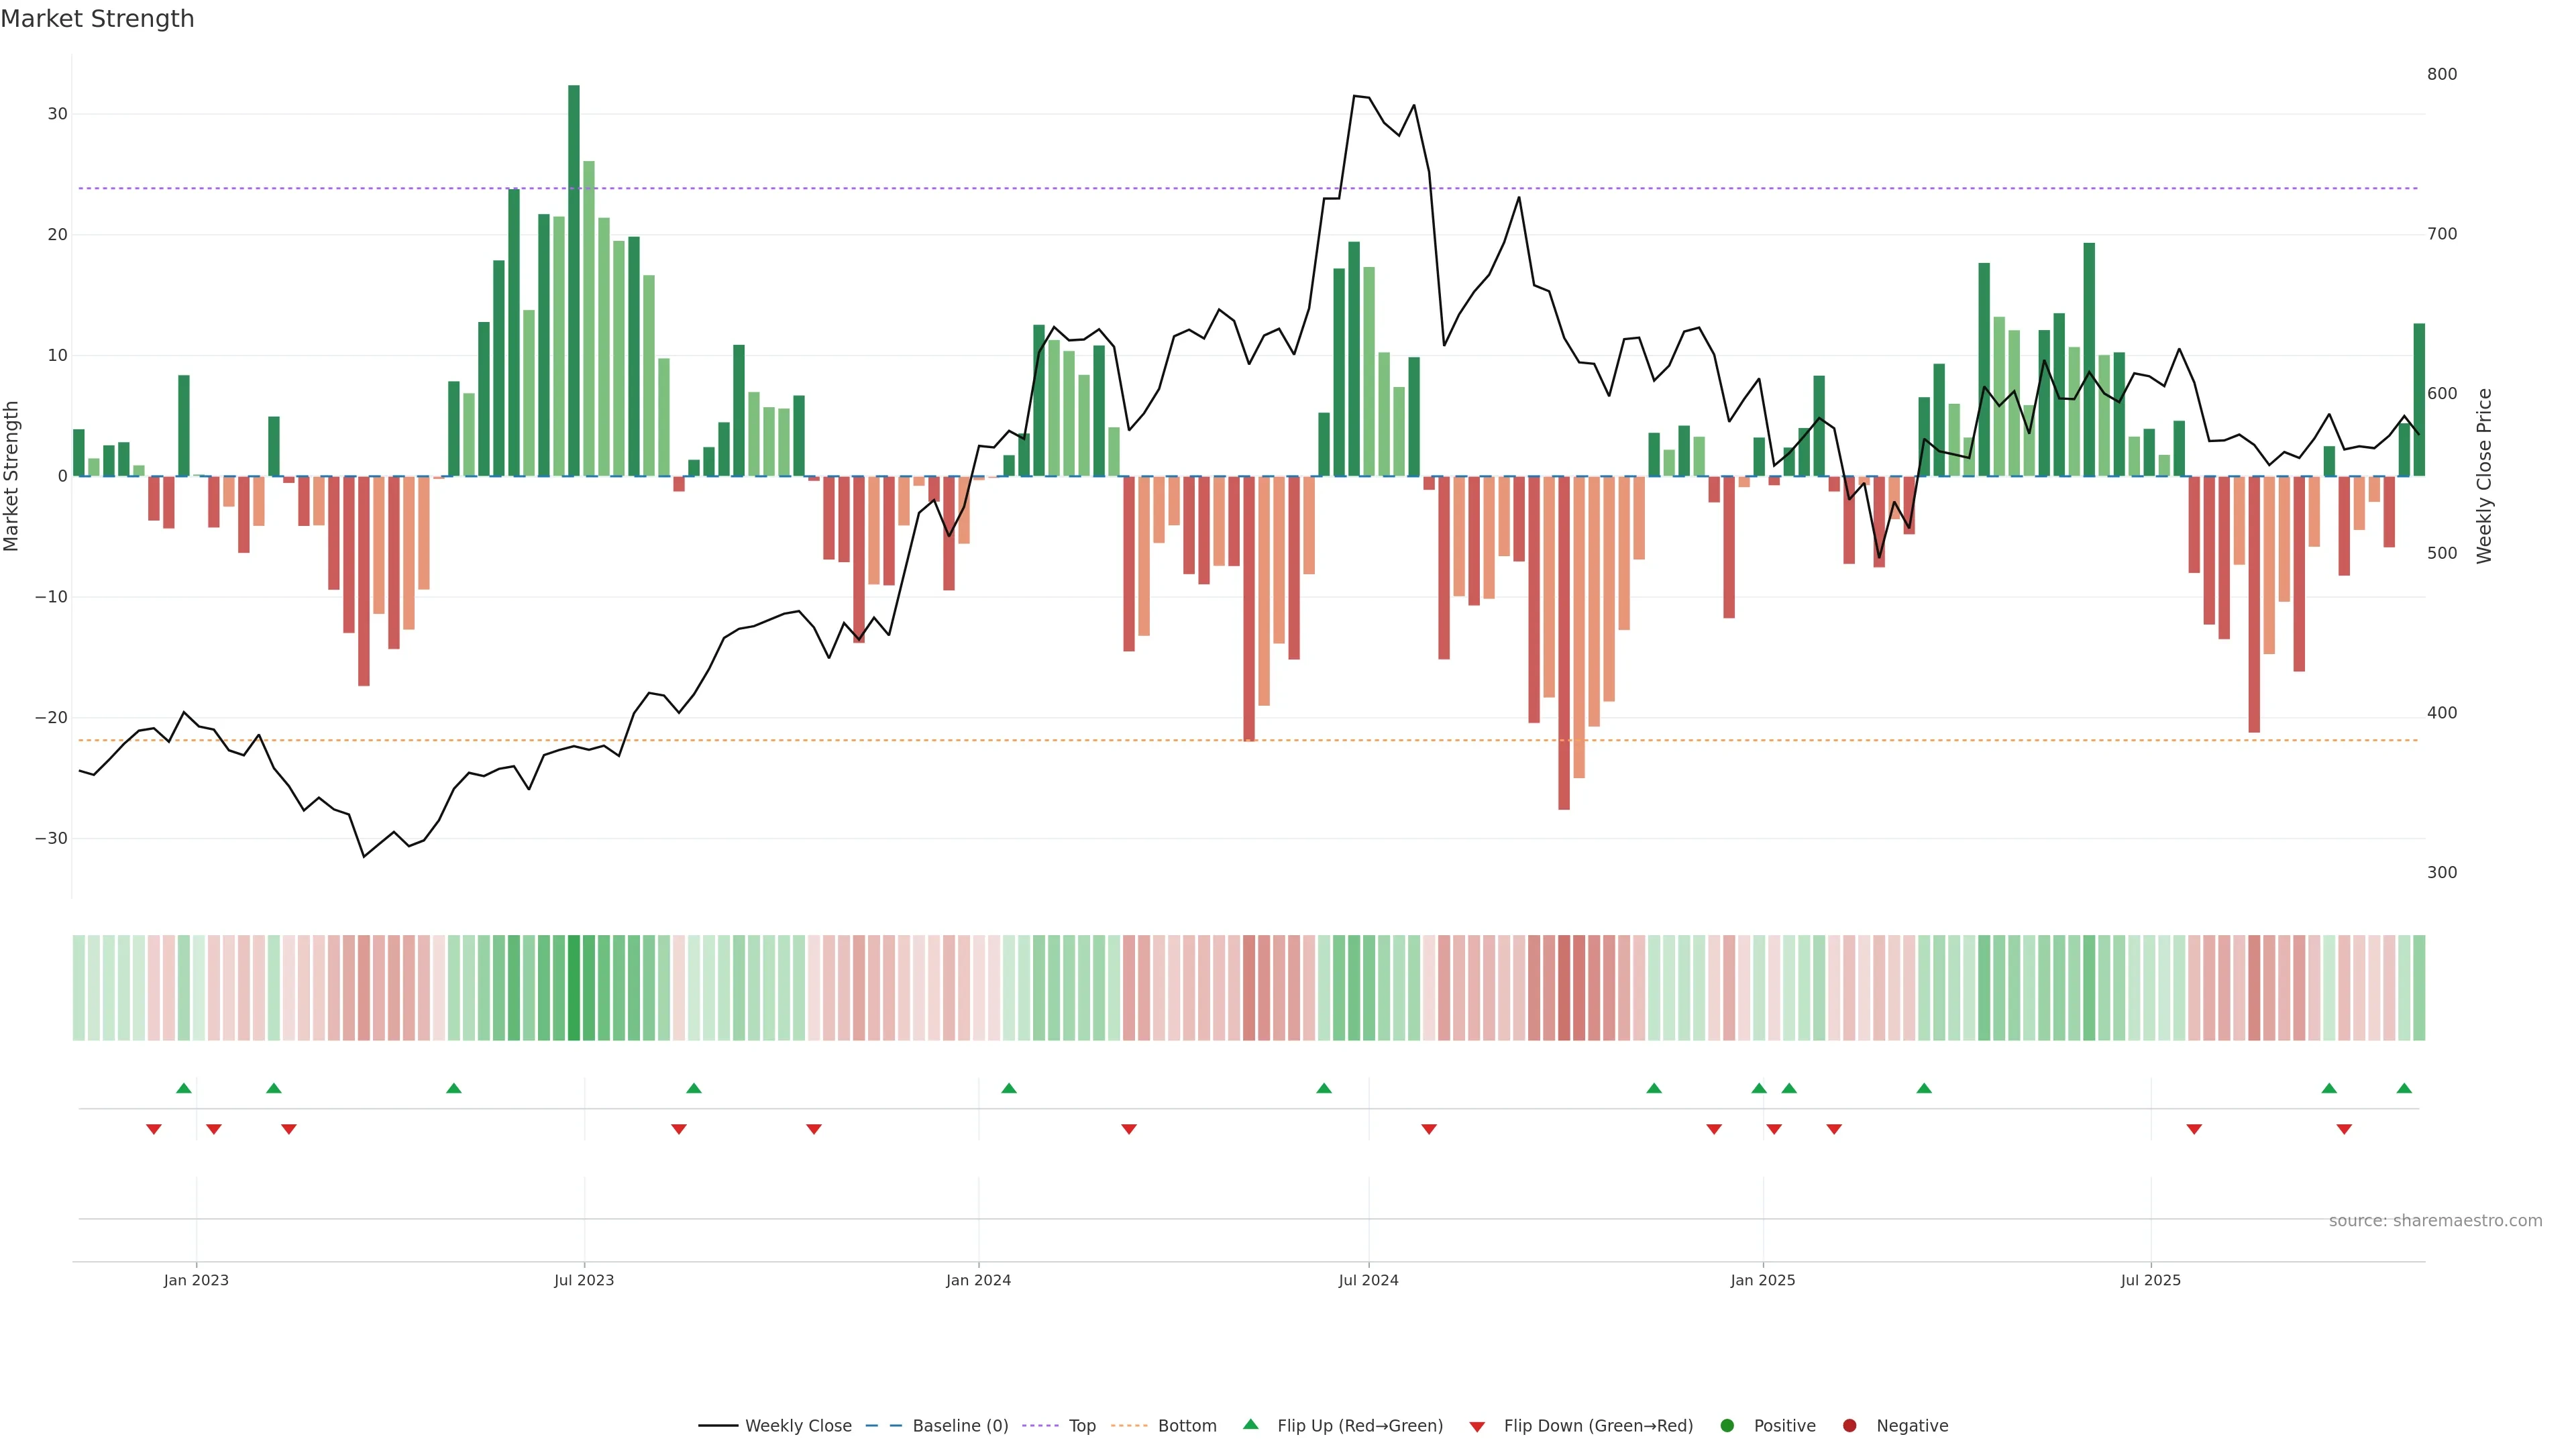Click the Jan 2025 x-axis label
2576x1449 pixels.
(1763, 1280)
